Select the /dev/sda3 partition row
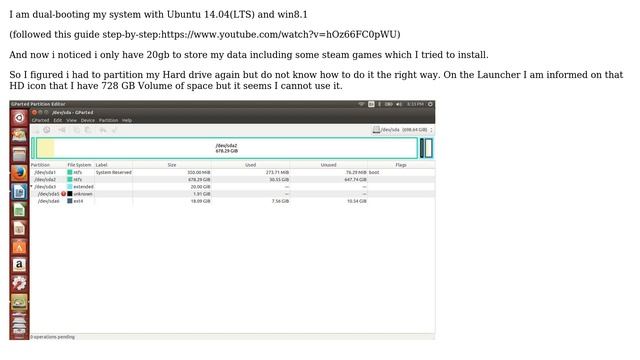The width and height of the screenshot is (640, 360). click(233, 187)
